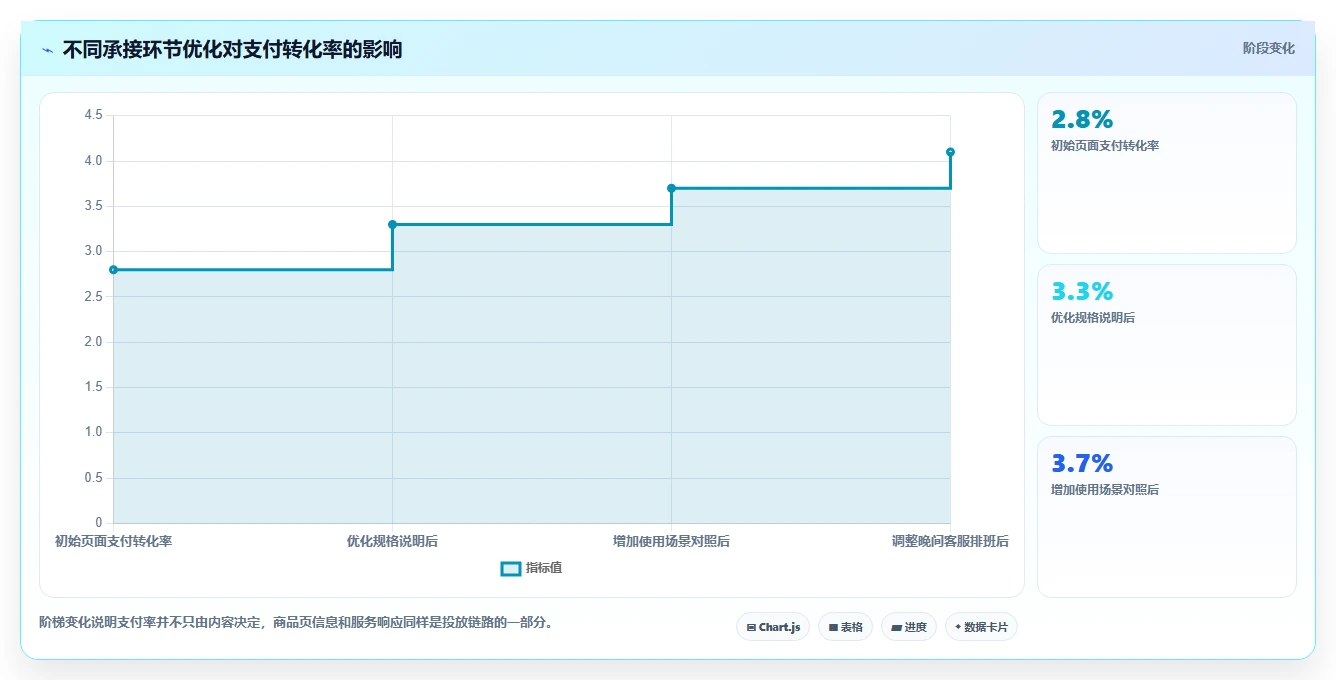Open the 进度 chip
This screenshot has width=1336, height=680.
(x=909, y=627)
